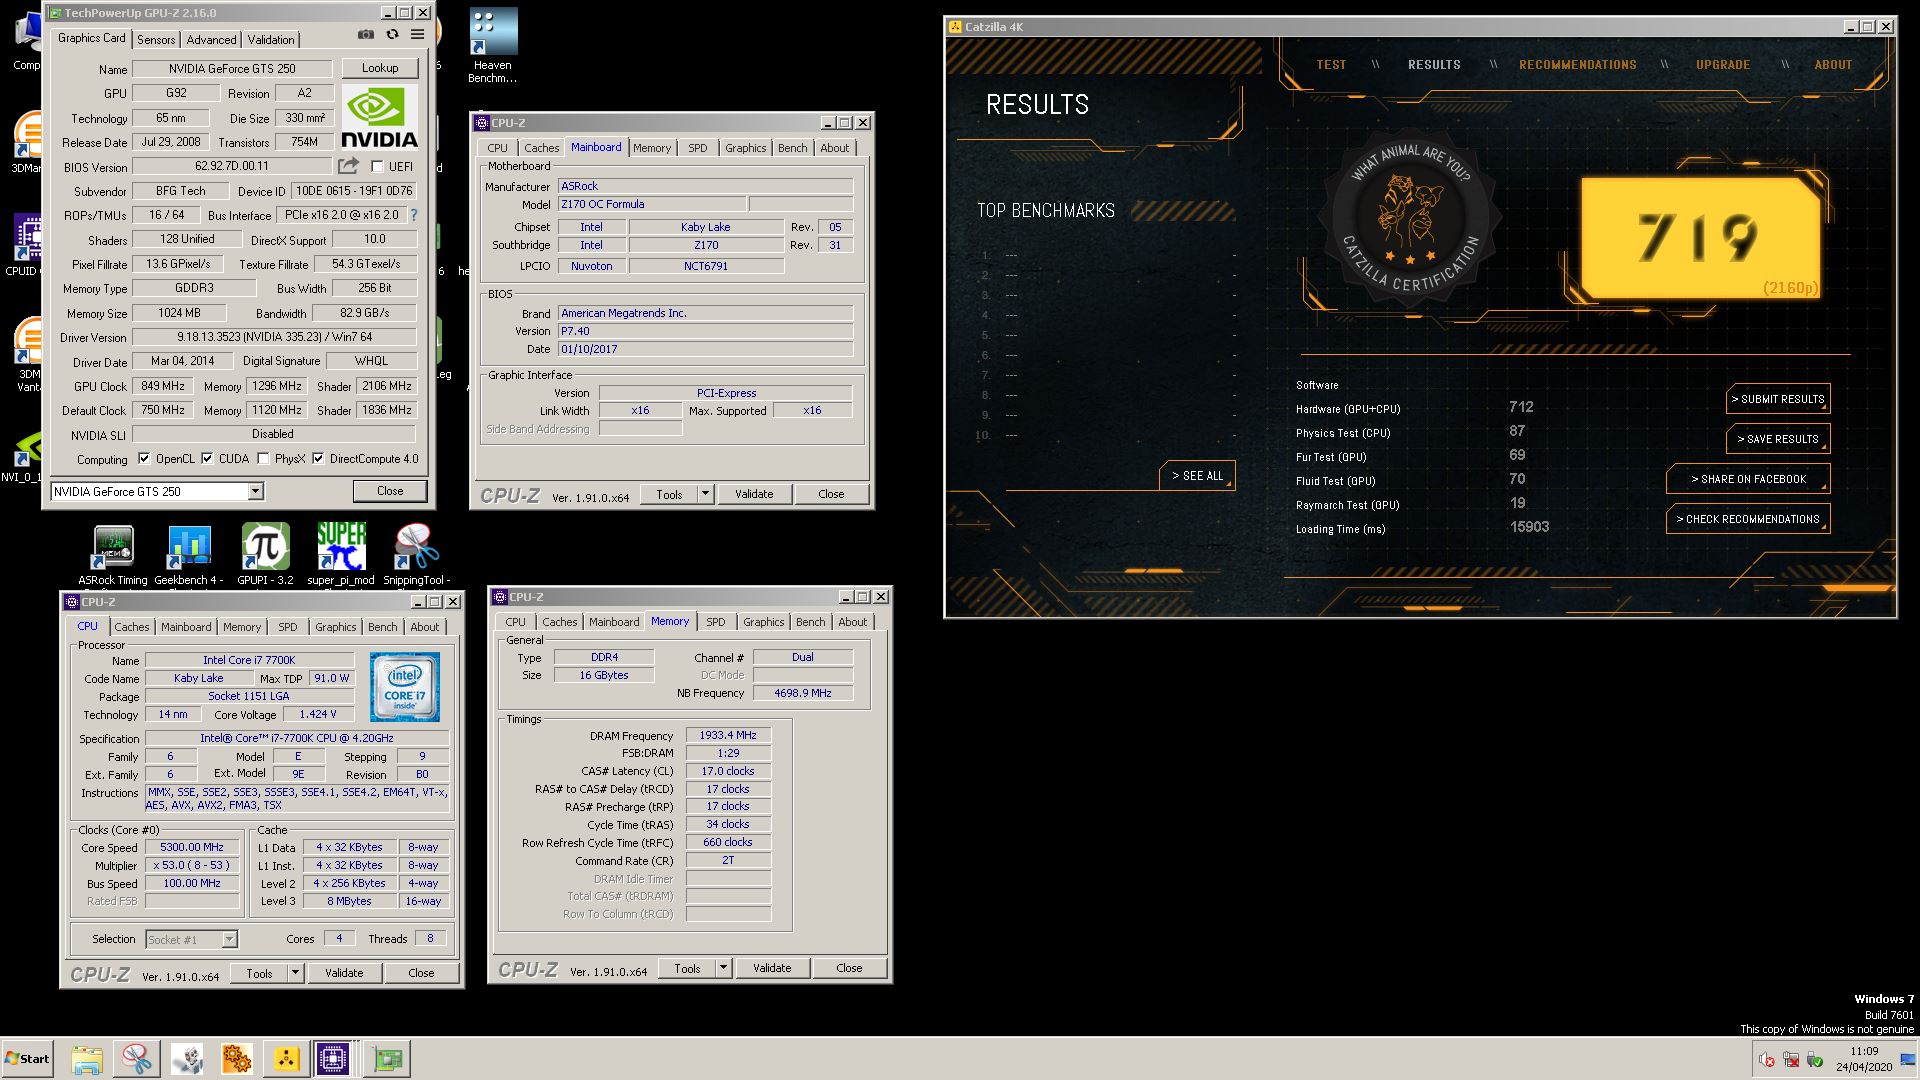The height and width of the screenshot is (1080, 1920).
Task: Click the mainboard model Z170 OC Formula
Action: tap(651, 204)
